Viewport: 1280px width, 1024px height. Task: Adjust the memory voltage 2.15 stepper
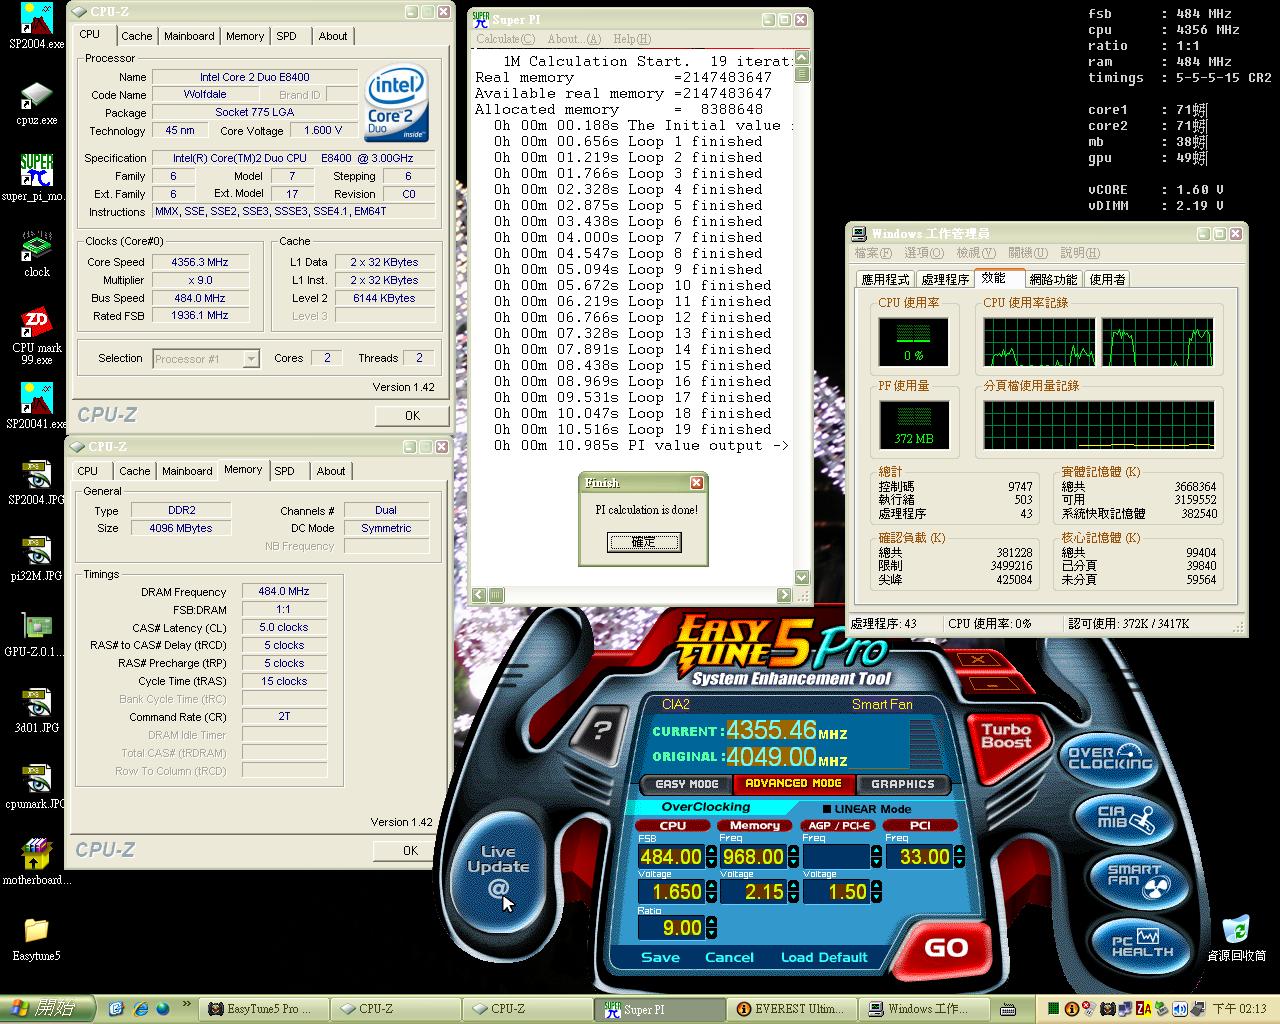click(x=794, y=892)
